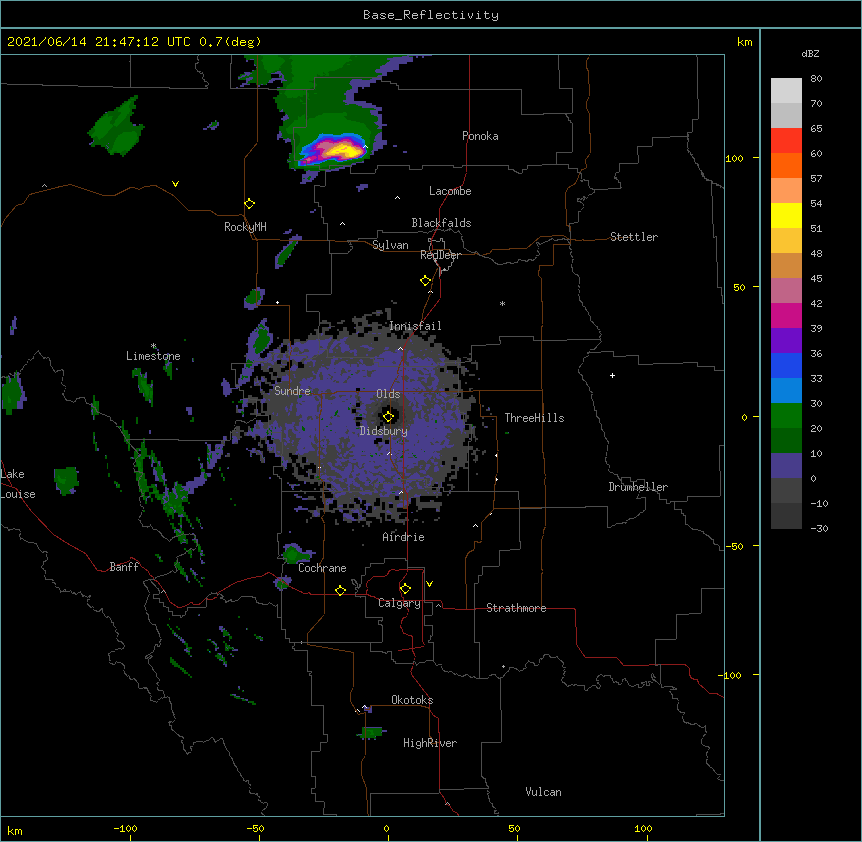Click the yellow diamond marker above Calgary label

405,589
